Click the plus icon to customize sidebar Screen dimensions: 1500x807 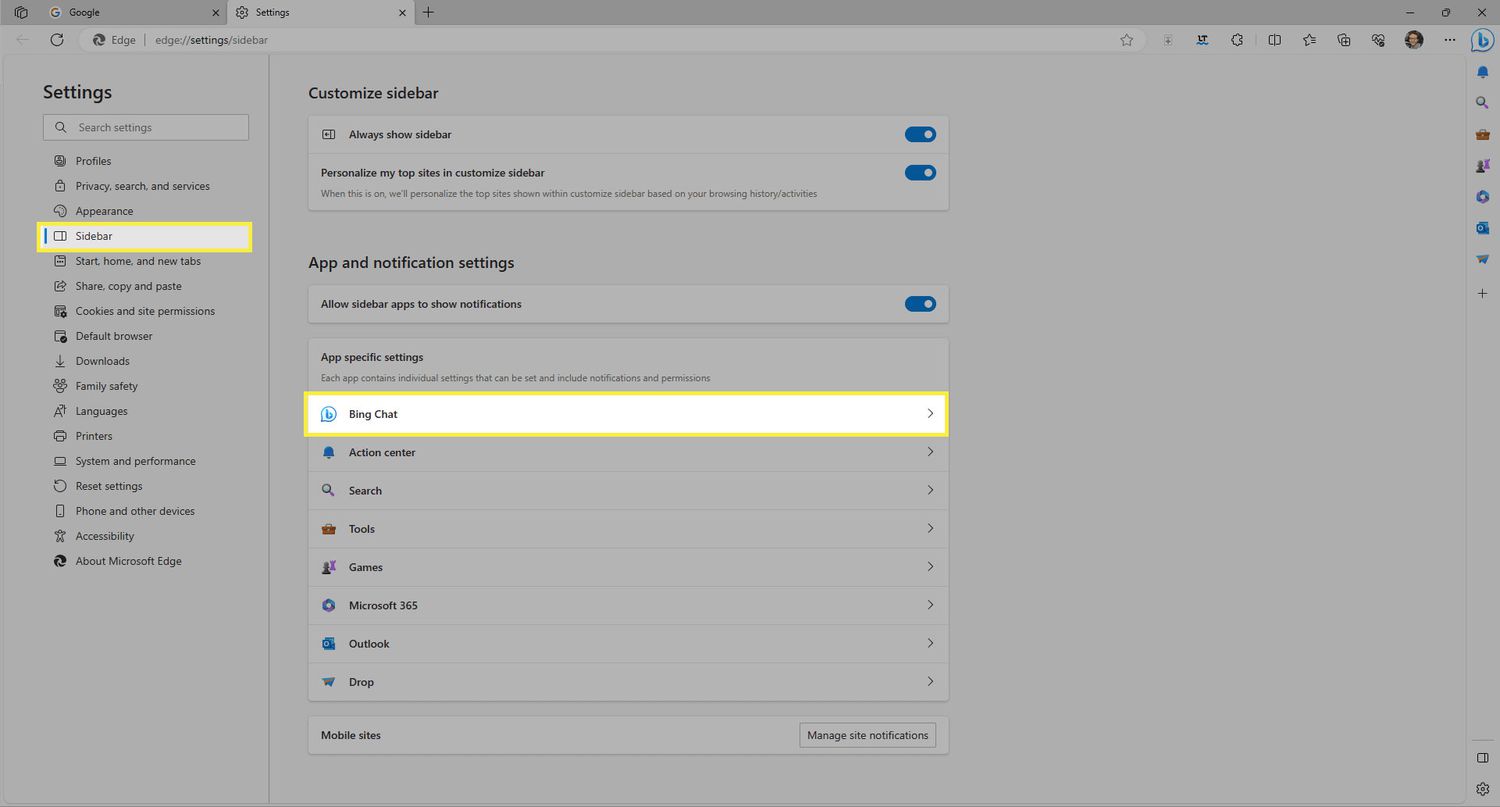(1483, 293)
